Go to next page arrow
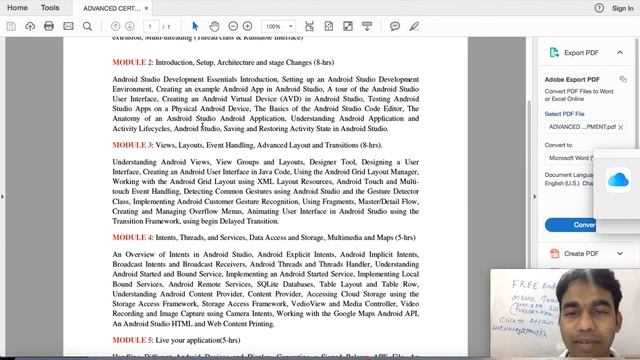640x360 pixels. pyautogui.click(x=130, y=27)
